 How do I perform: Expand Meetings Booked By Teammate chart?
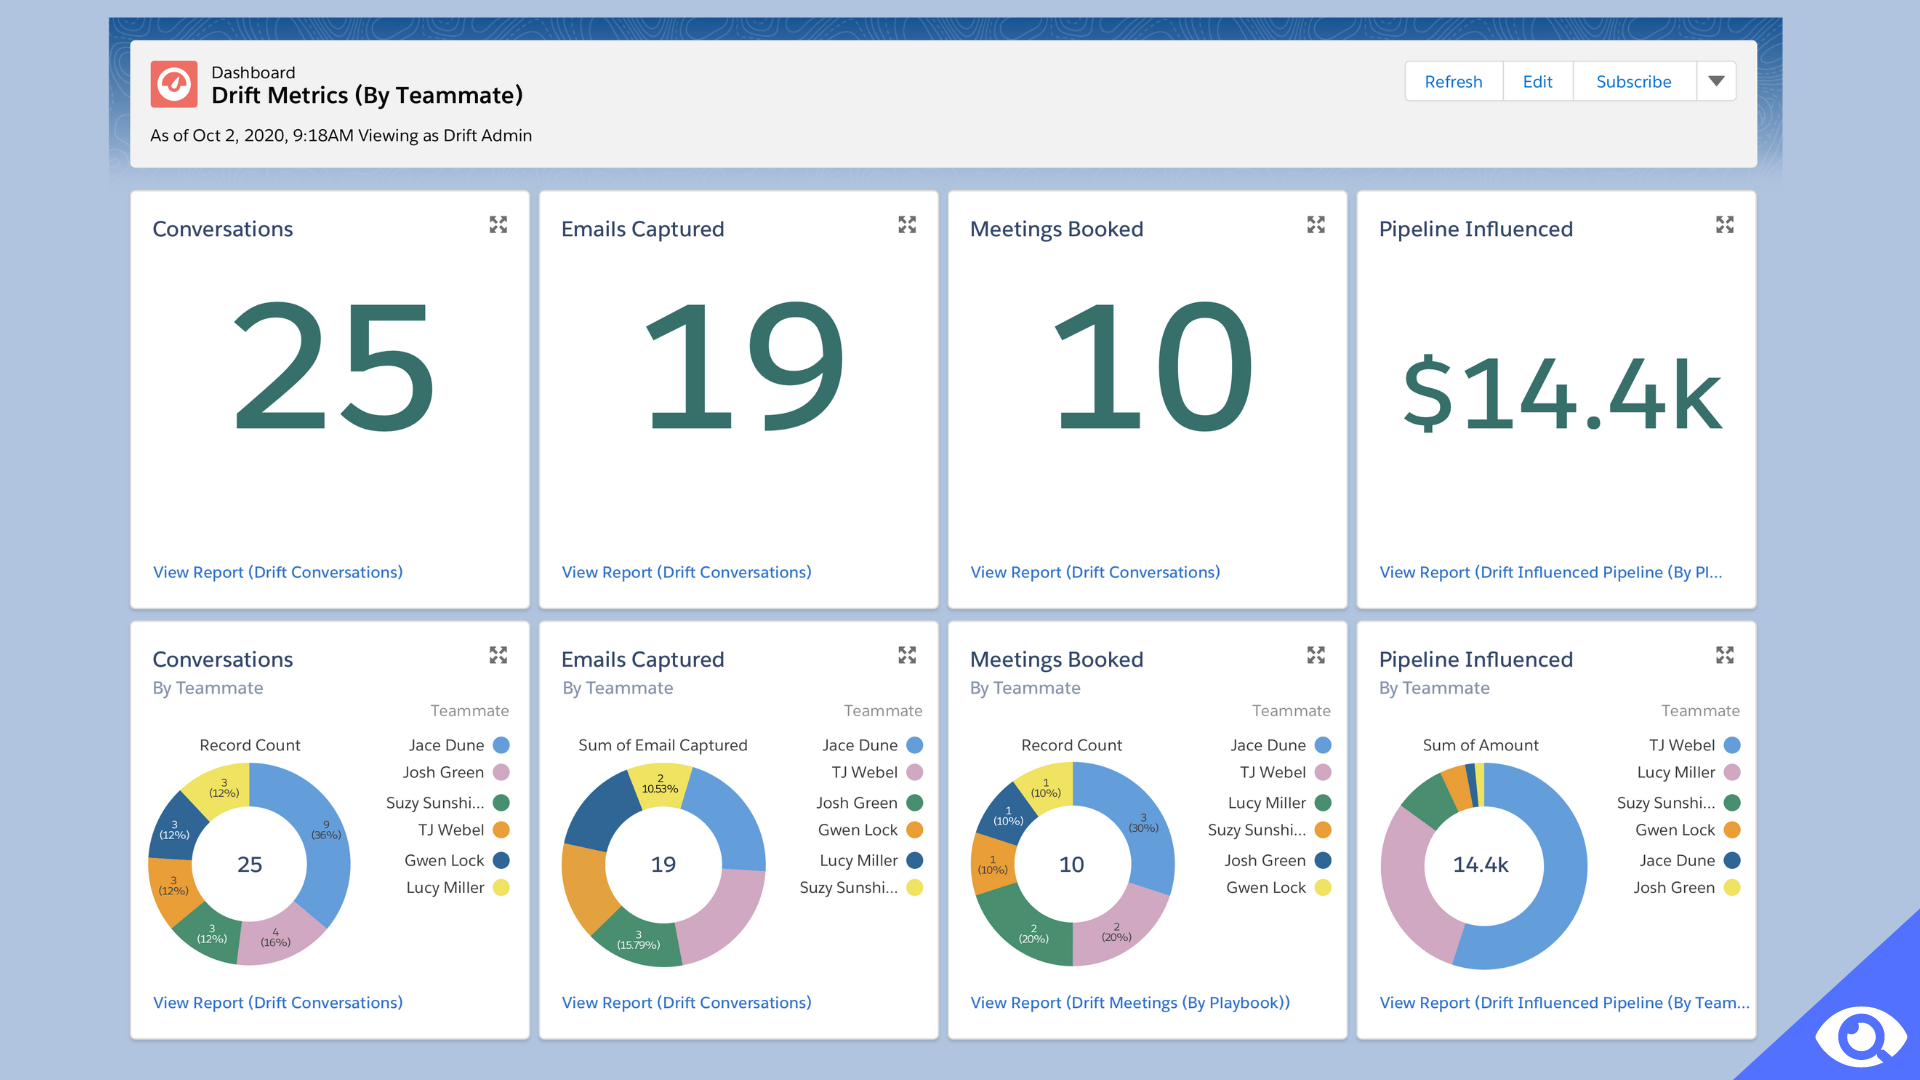tap(1316, 655)
